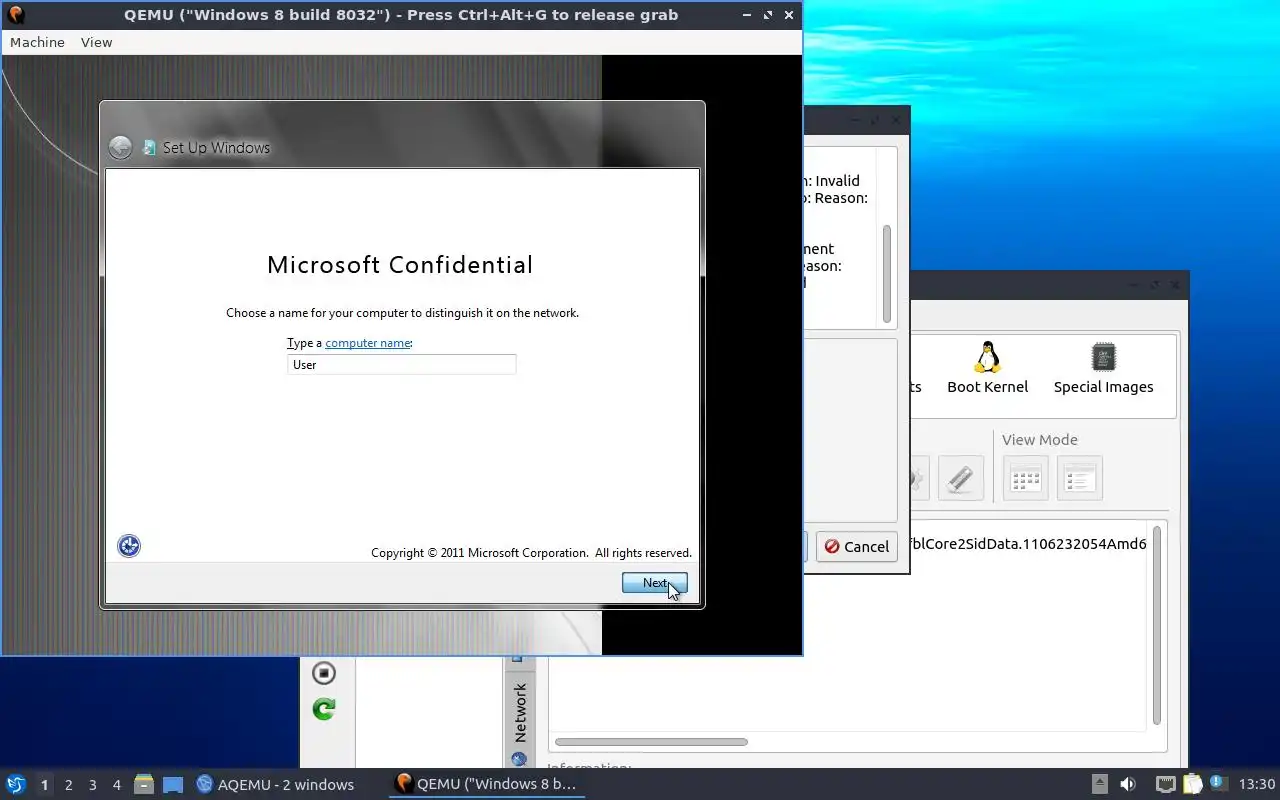Click the stop VM icon in AQEMU
1280x800 pixels.
[x=323, y=672]
